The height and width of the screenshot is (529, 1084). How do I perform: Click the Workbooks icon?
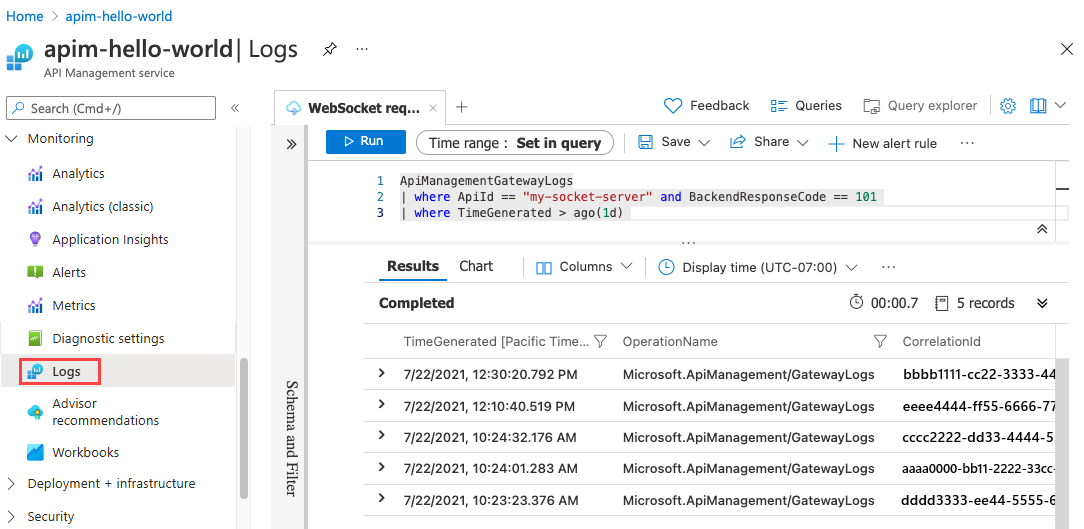35,452
